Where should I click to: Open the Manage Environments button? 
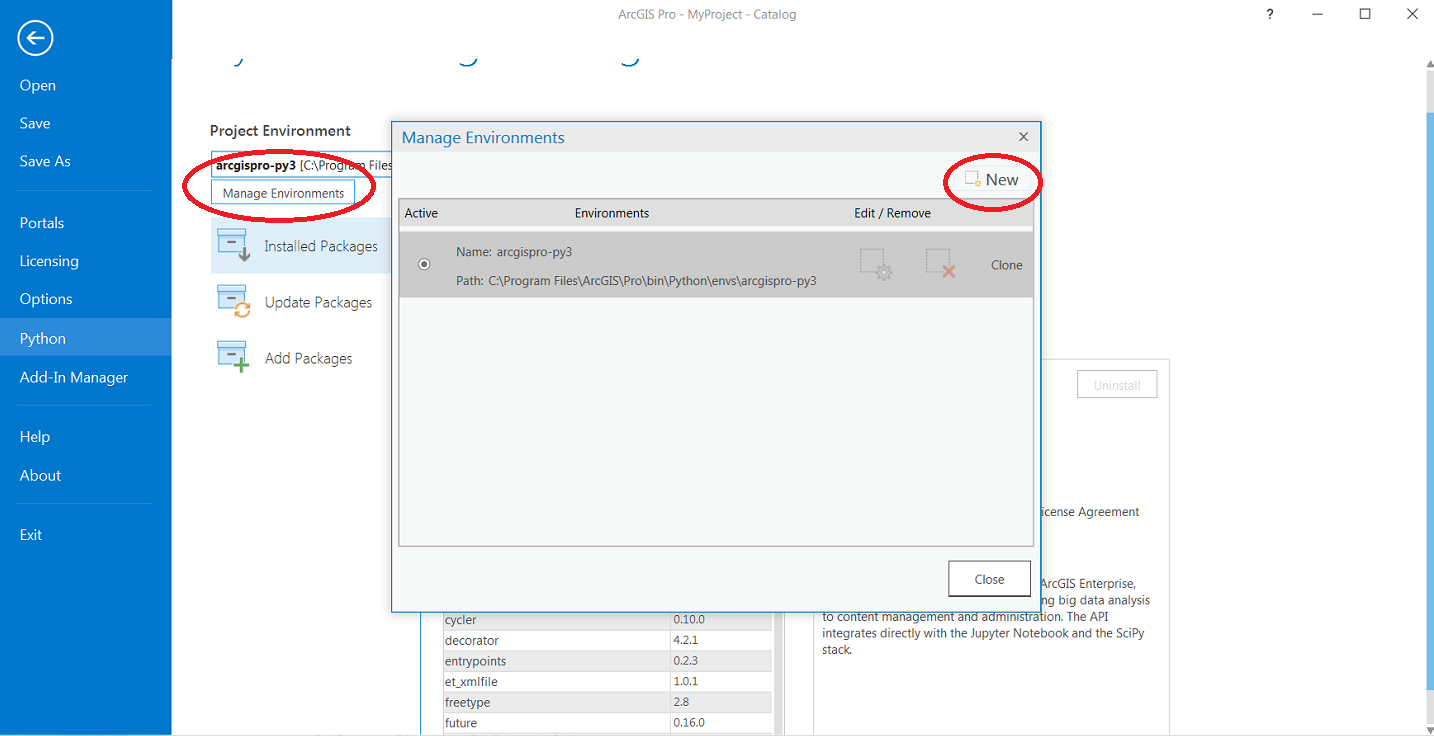pyautogui.click(x=283, y=193)
